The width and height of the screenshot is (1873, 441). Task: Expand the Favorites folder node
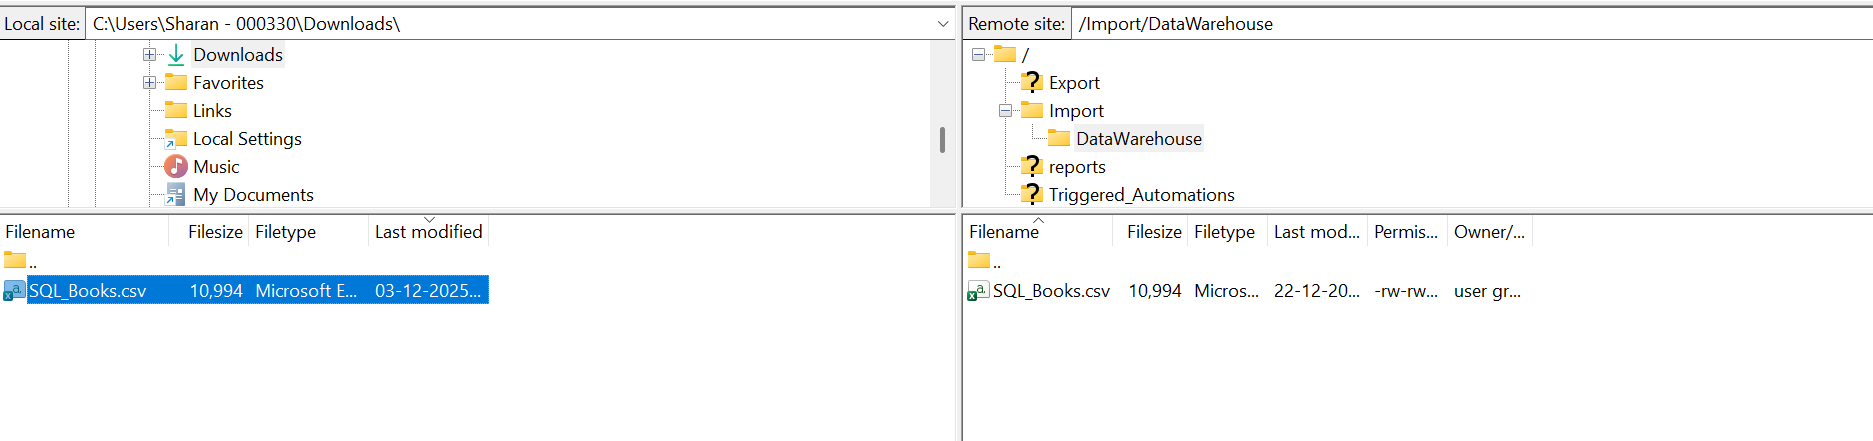(x=149, y=83)
